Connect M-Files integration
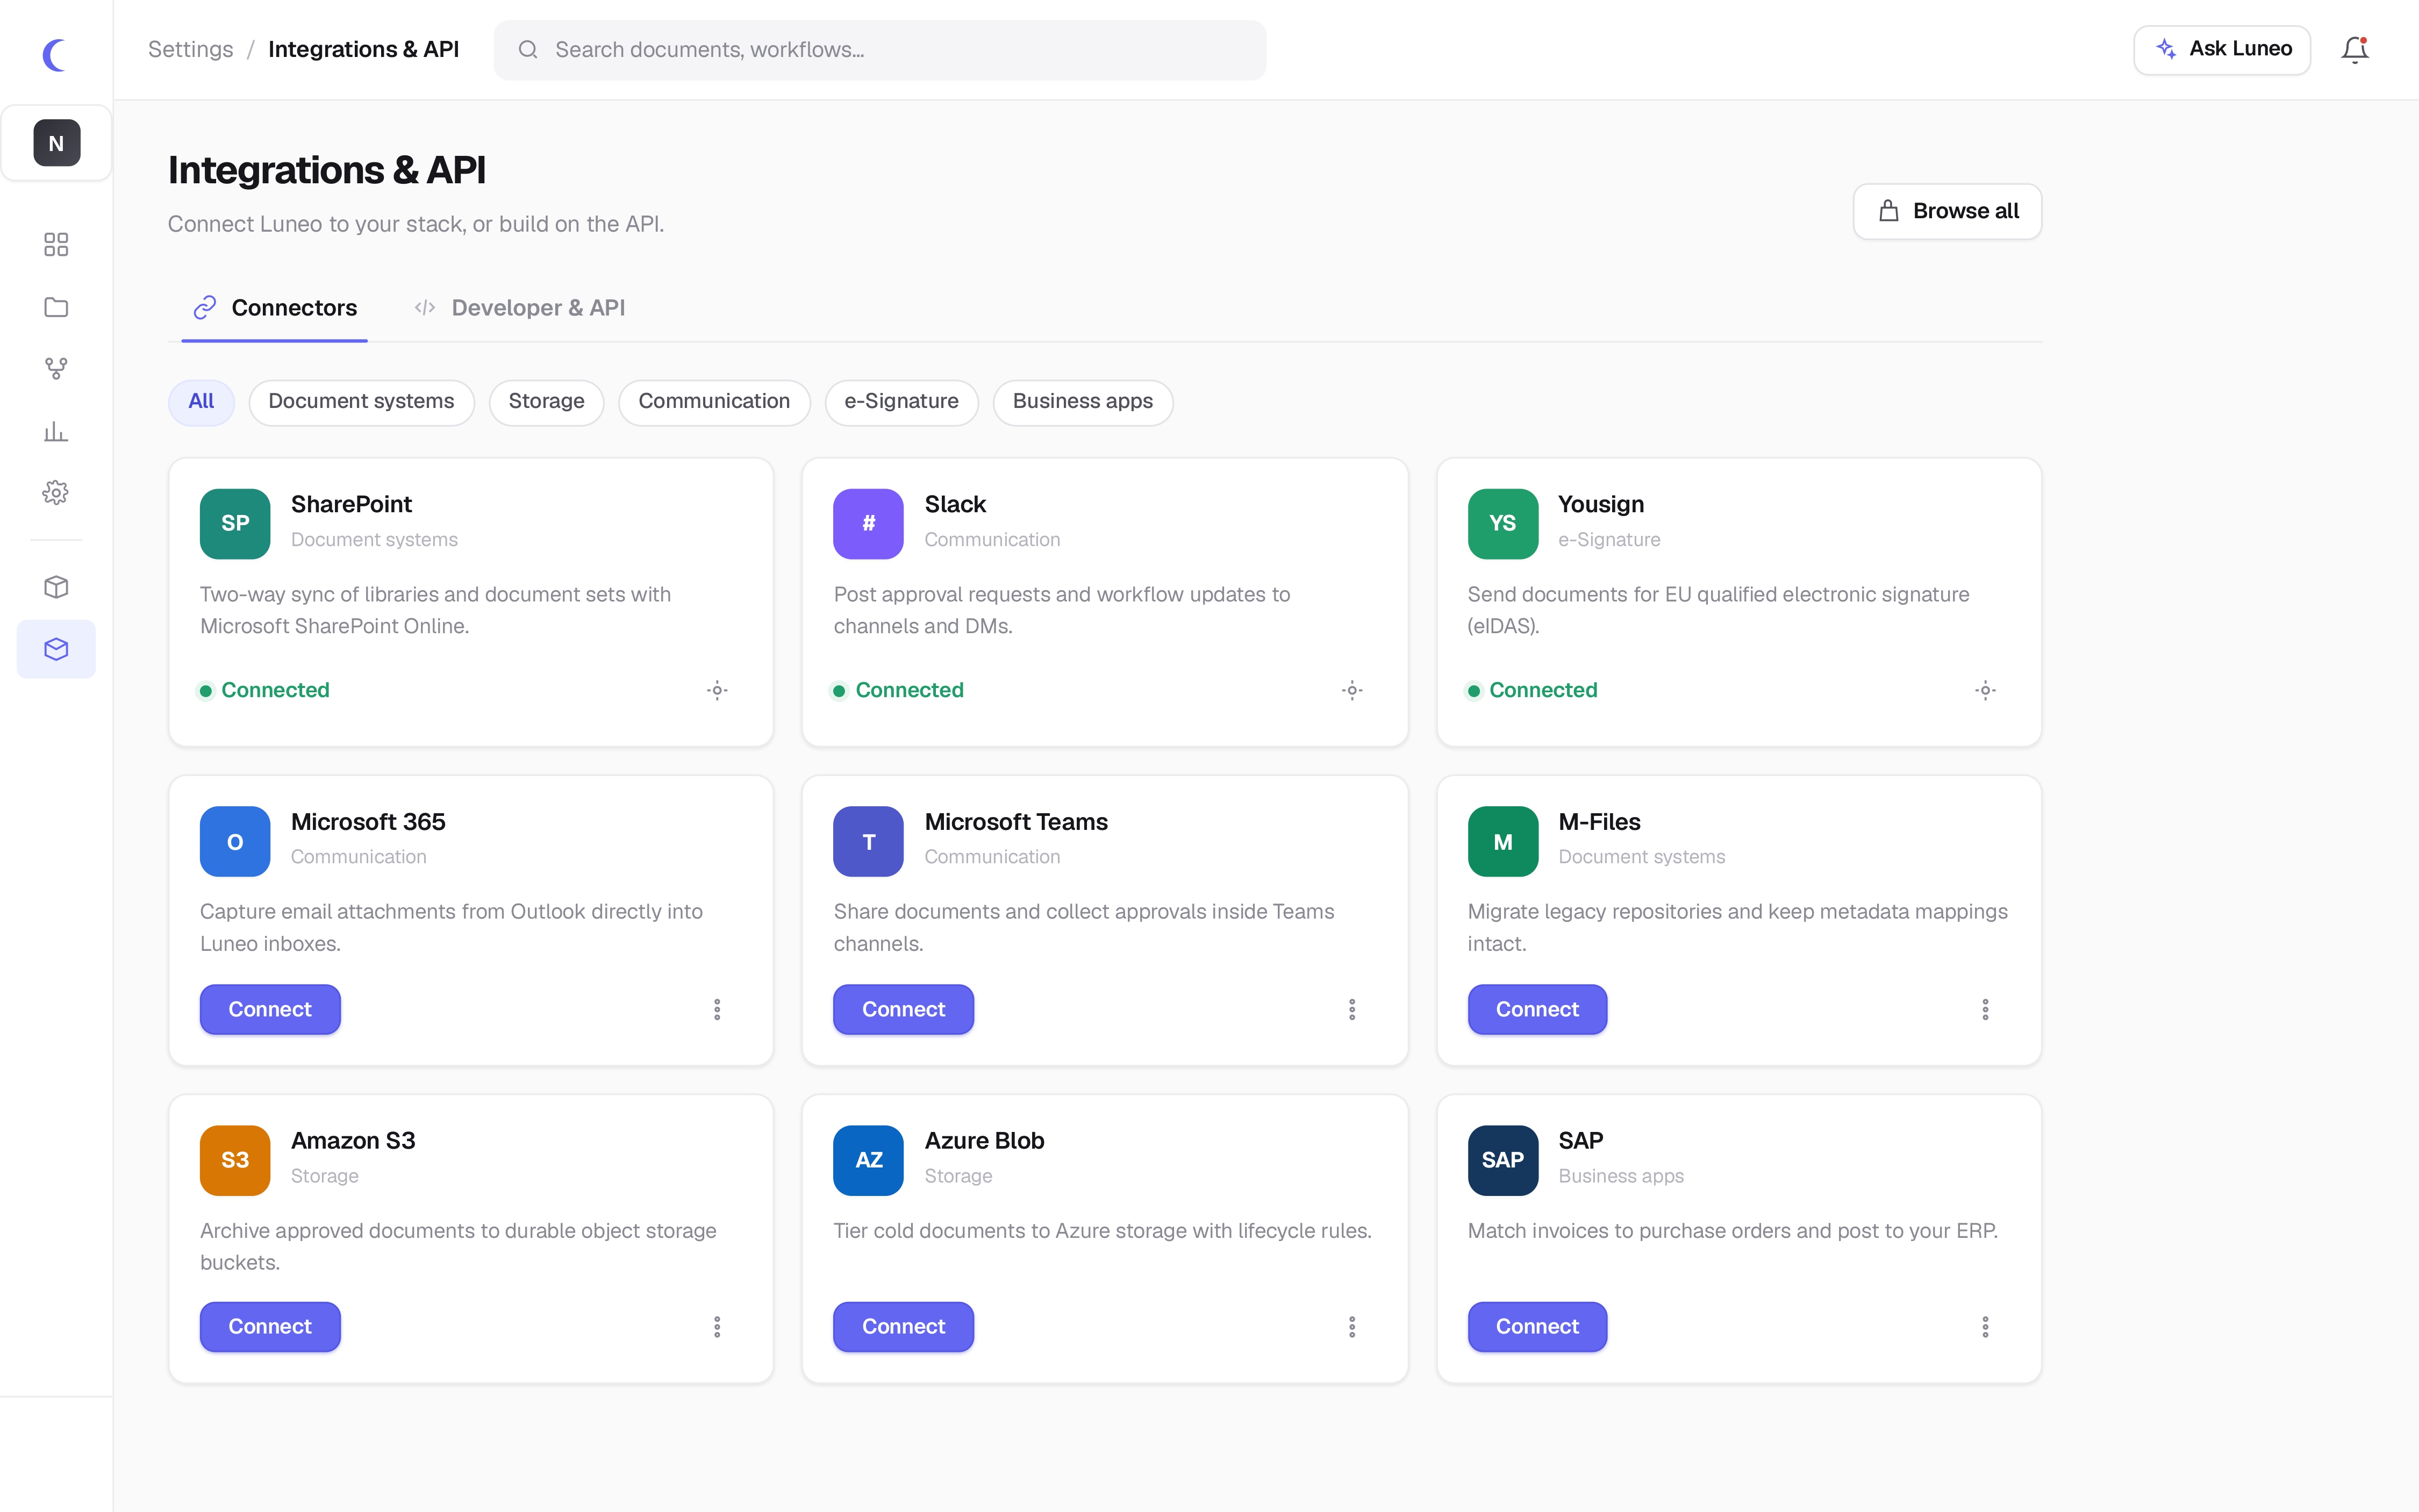The height and width of the screenshot is (1512, 2419). click(1537, 1009)
